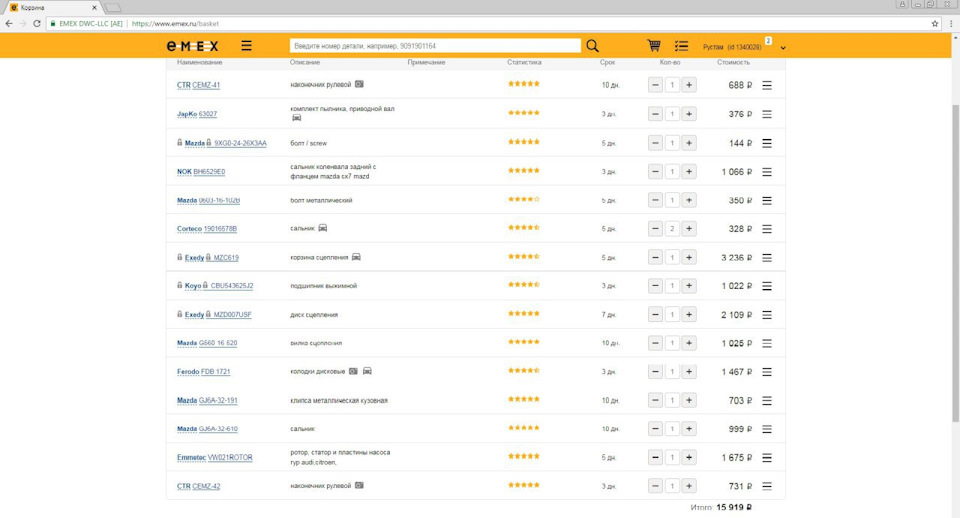The height and width of the screenshot is (518, 960).
Task: Open part link VW021ROTOR
Action: click(230, 457)
